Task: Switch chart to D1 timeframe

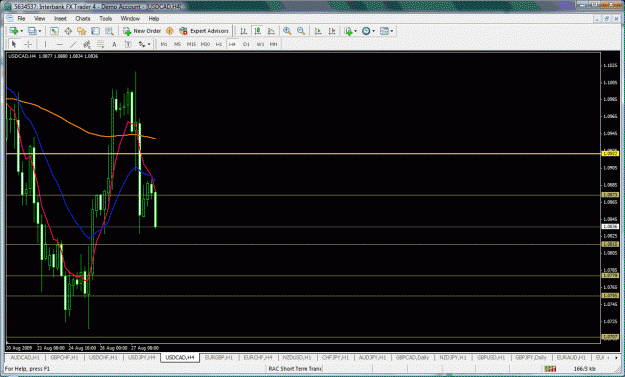Action: (246, 44)
